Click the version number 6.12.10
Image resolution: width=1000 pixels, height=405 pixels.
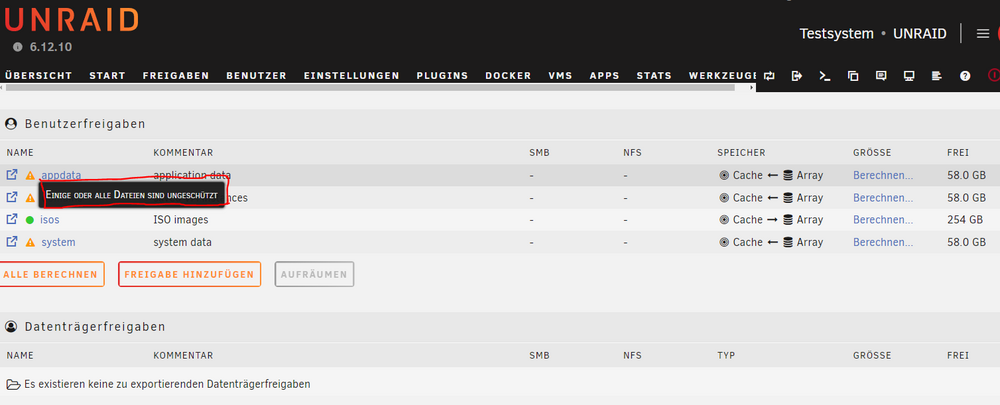(x=50, y=47)
